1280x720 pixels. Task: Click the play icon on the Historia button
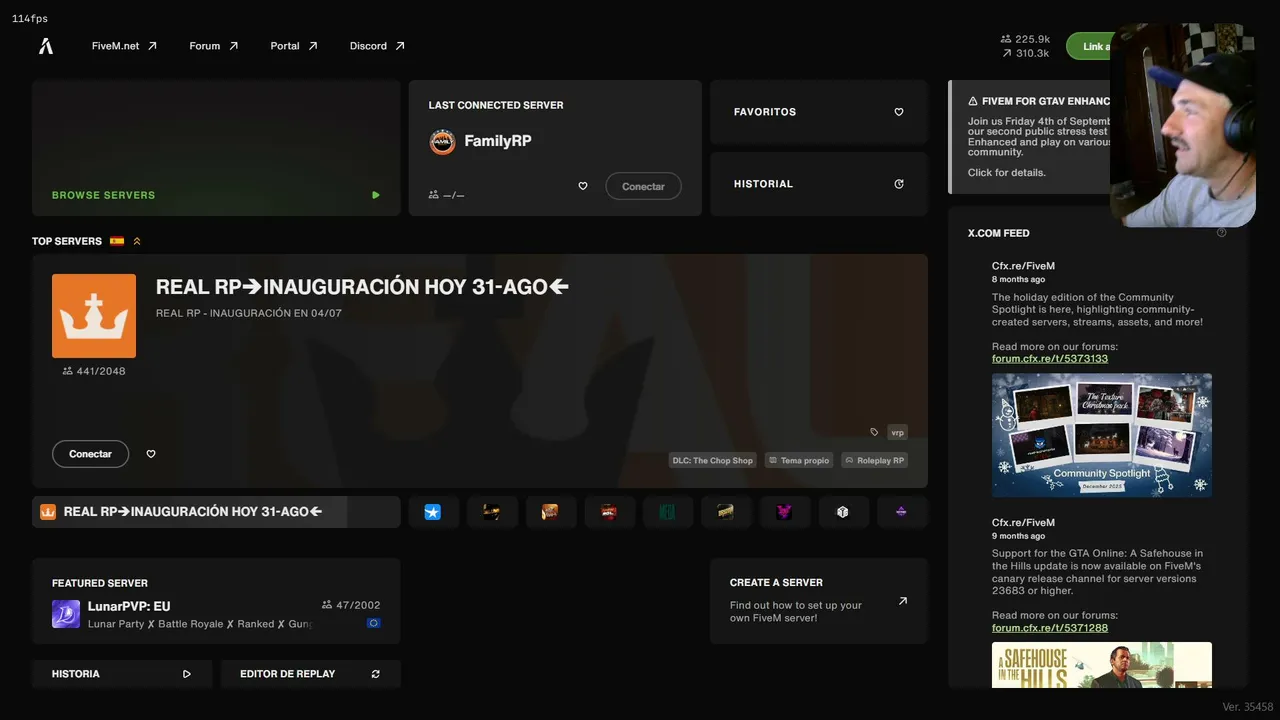point(187,674)
